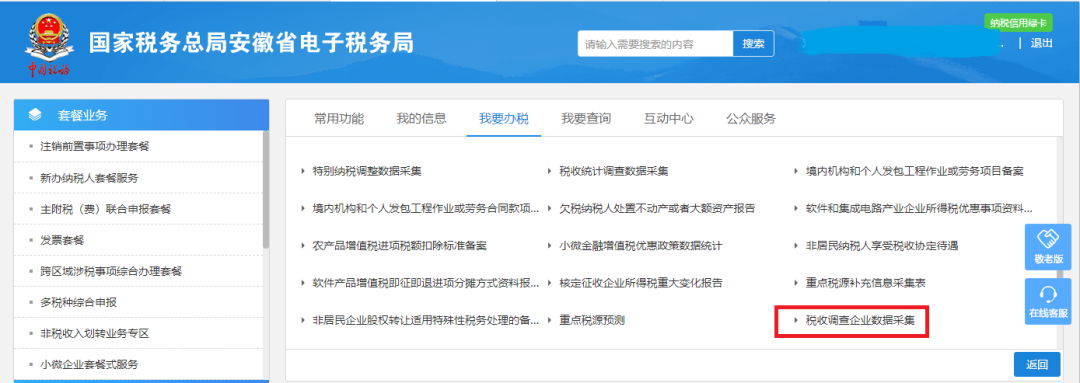Open 境内机构和个人发包工程作业或劳务合同款项 link
This screenshot has width=1080, height=383.
click(x=426, y=208)
